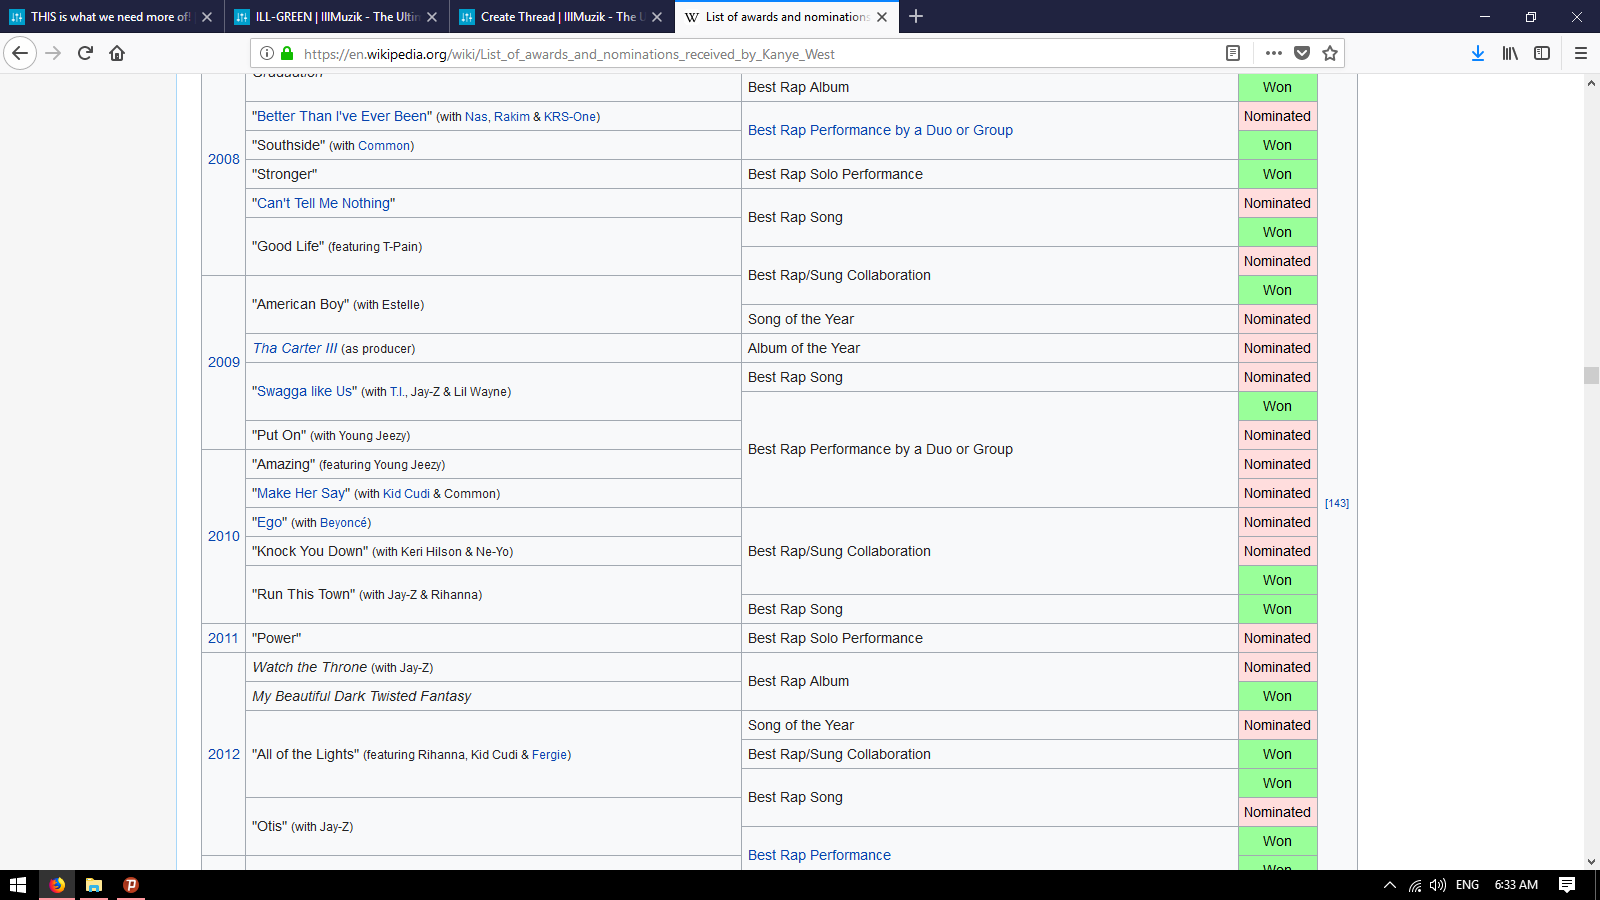Open the 2008 year link
Viewport: 1600px width, 900px height.
tap(224, 159)
